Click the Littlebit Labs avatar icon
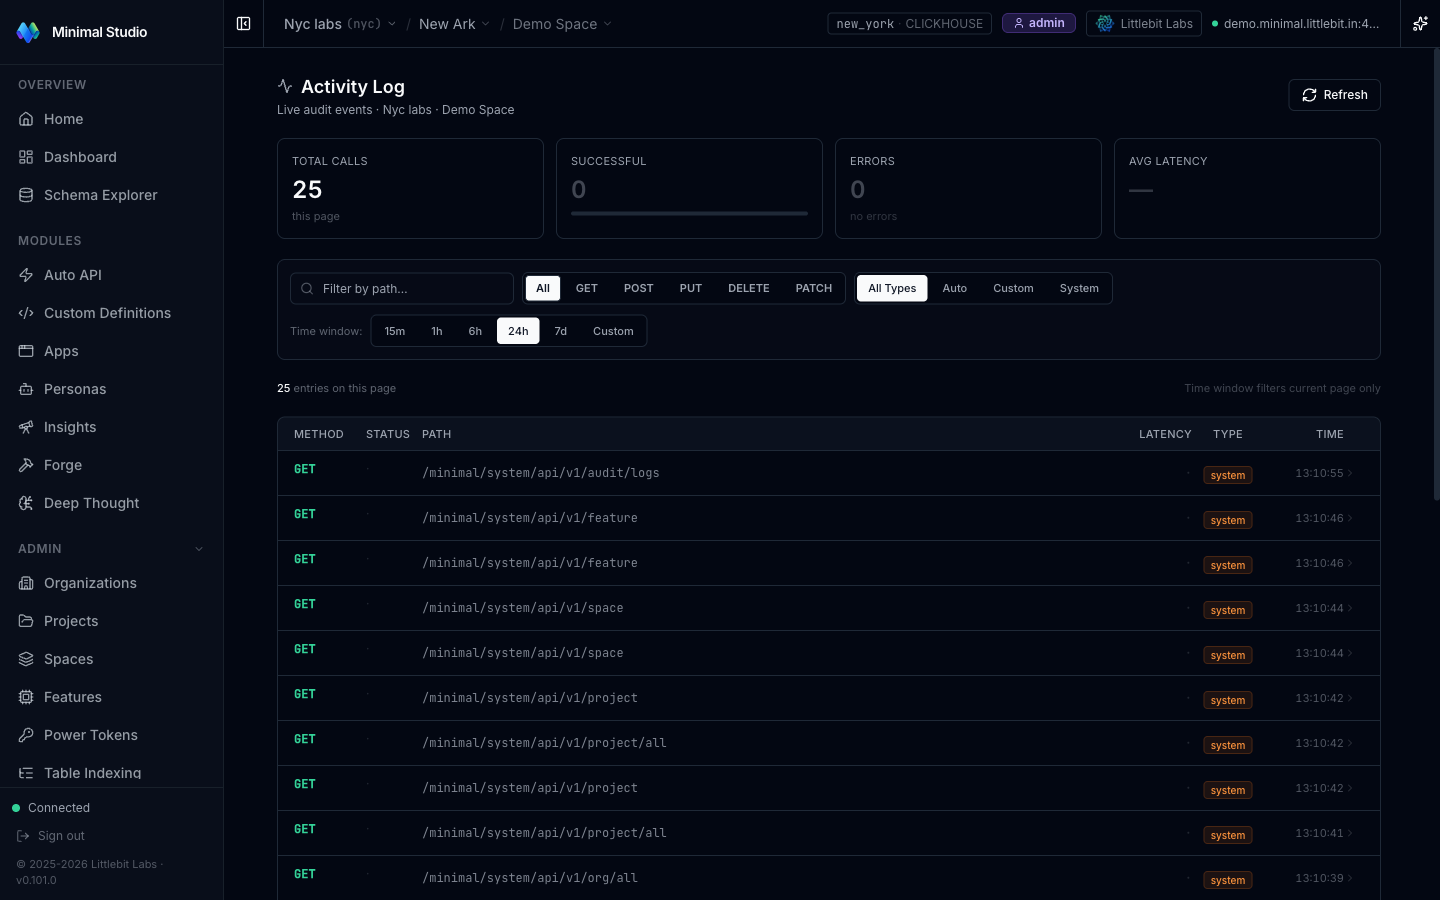Screen dimensions: 1440x900 pos(1104,23)
